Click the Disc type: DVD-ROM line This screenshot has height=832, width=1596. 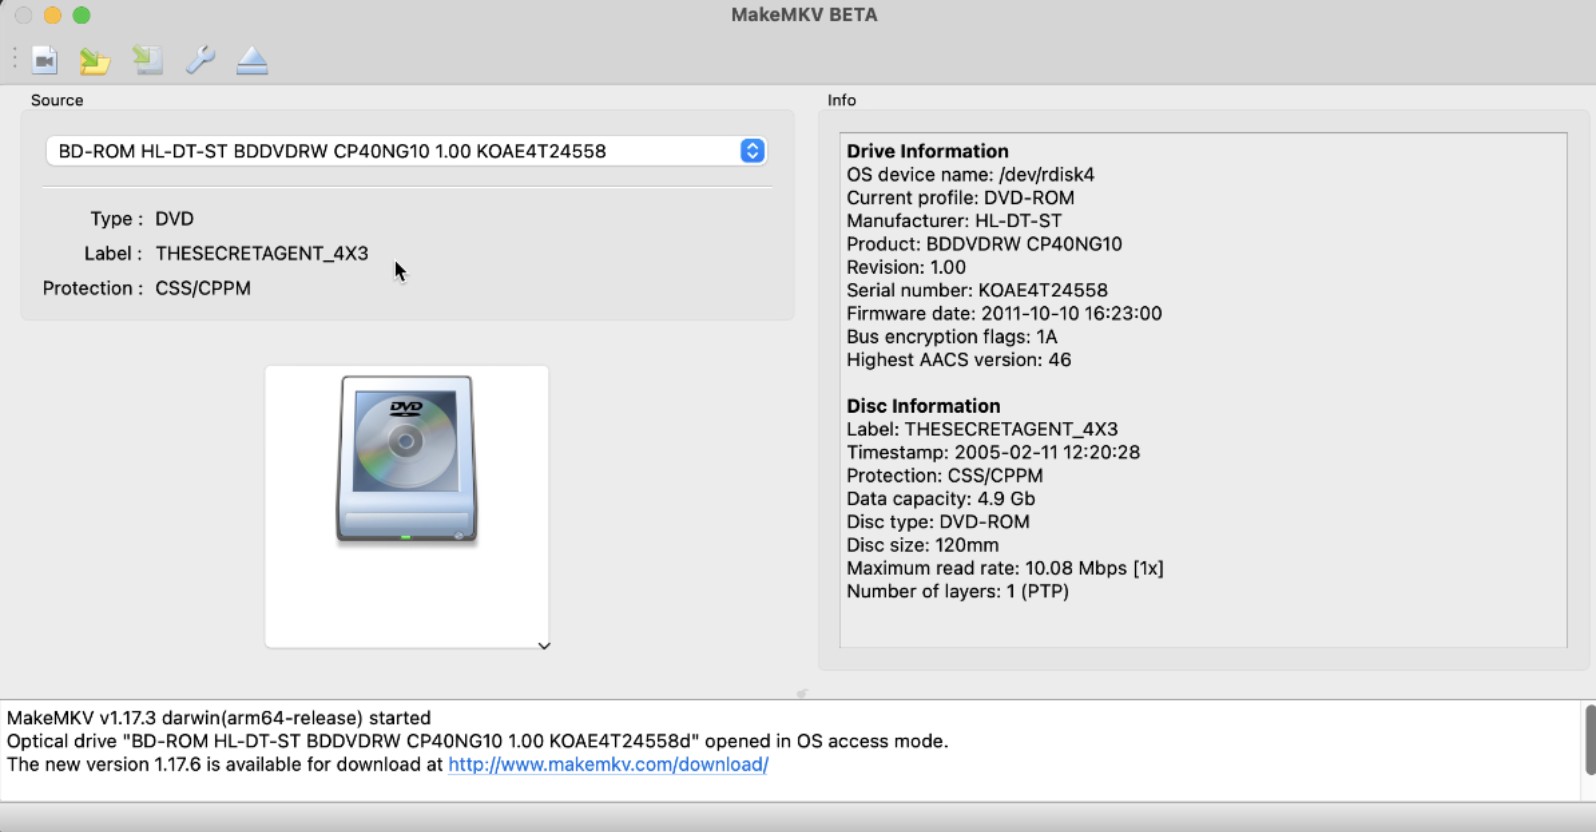(x=938, y=521)
